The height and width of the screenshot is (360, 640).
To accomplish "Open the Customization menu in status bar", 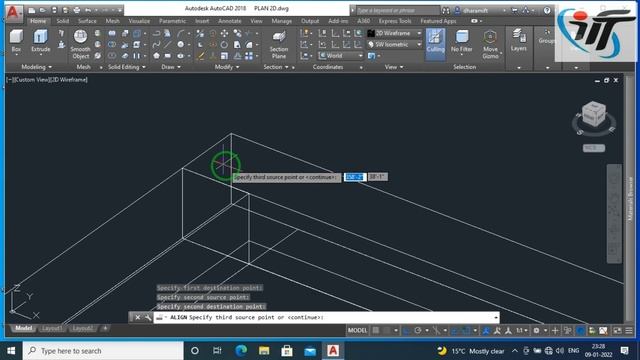I will click(x=629, y=331).
